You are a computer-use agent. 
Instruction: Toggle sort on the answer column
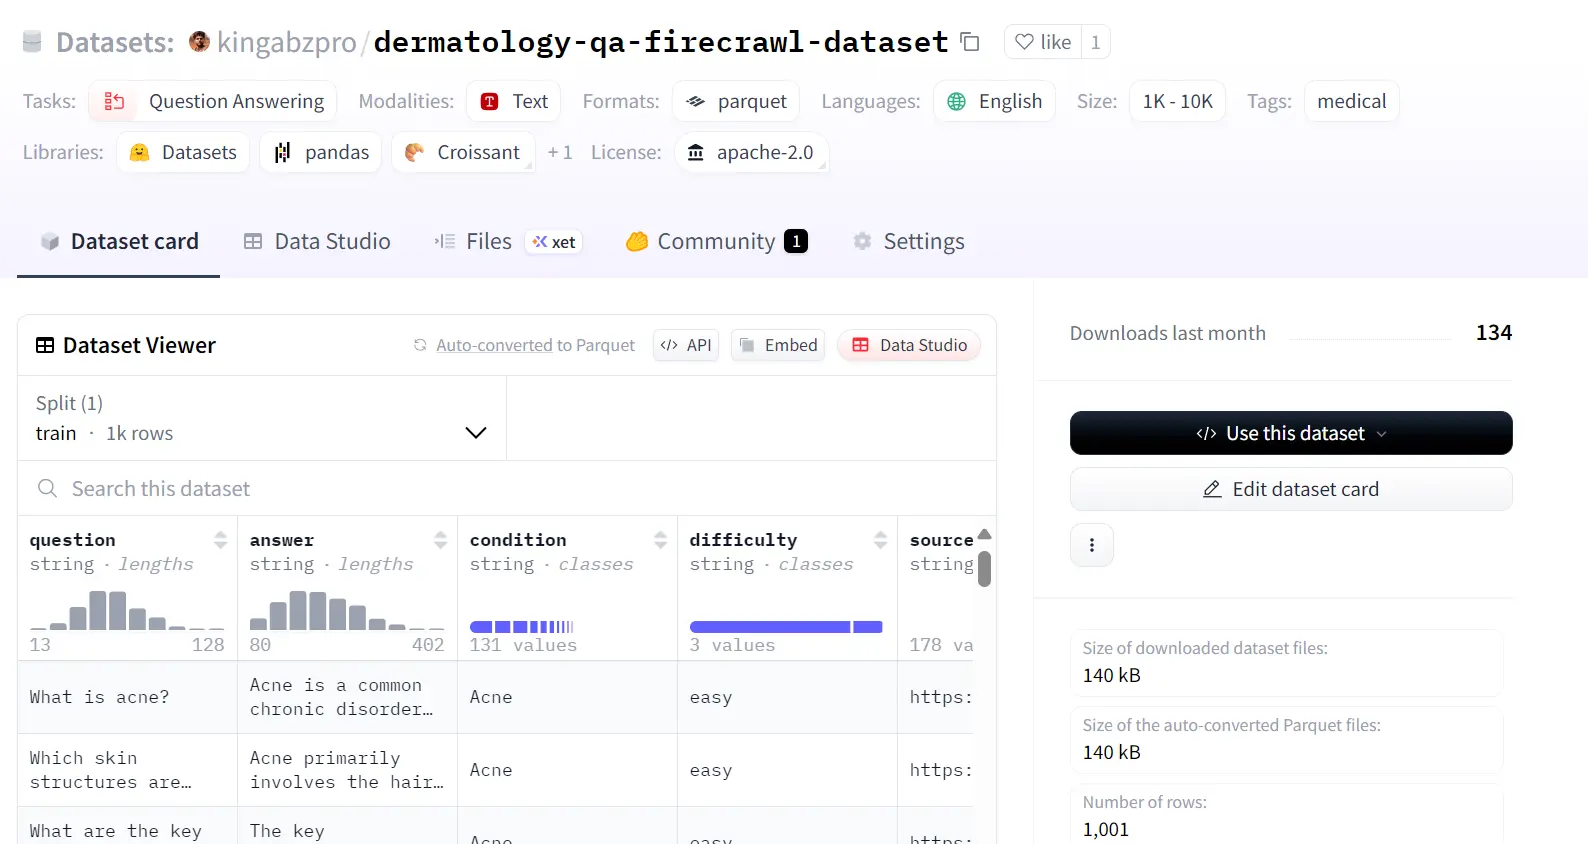tap(440, 540)
